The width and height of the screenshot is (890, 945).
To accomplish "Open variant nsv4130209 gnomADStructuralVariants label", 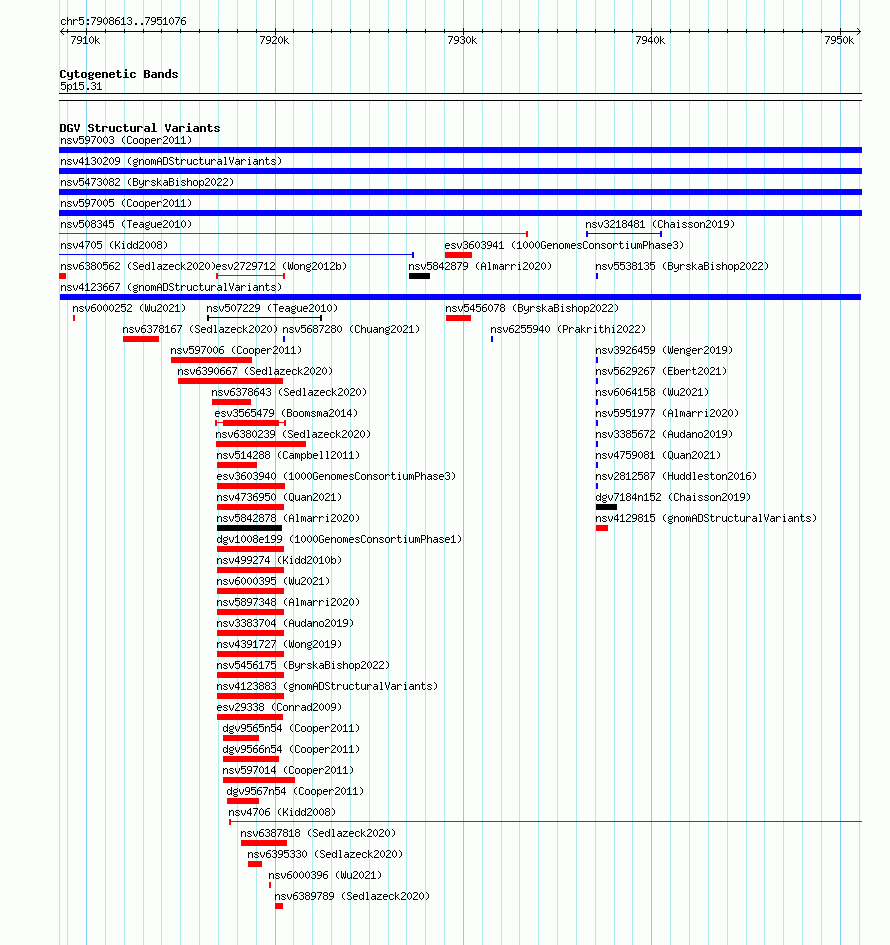I will (171, 162).
